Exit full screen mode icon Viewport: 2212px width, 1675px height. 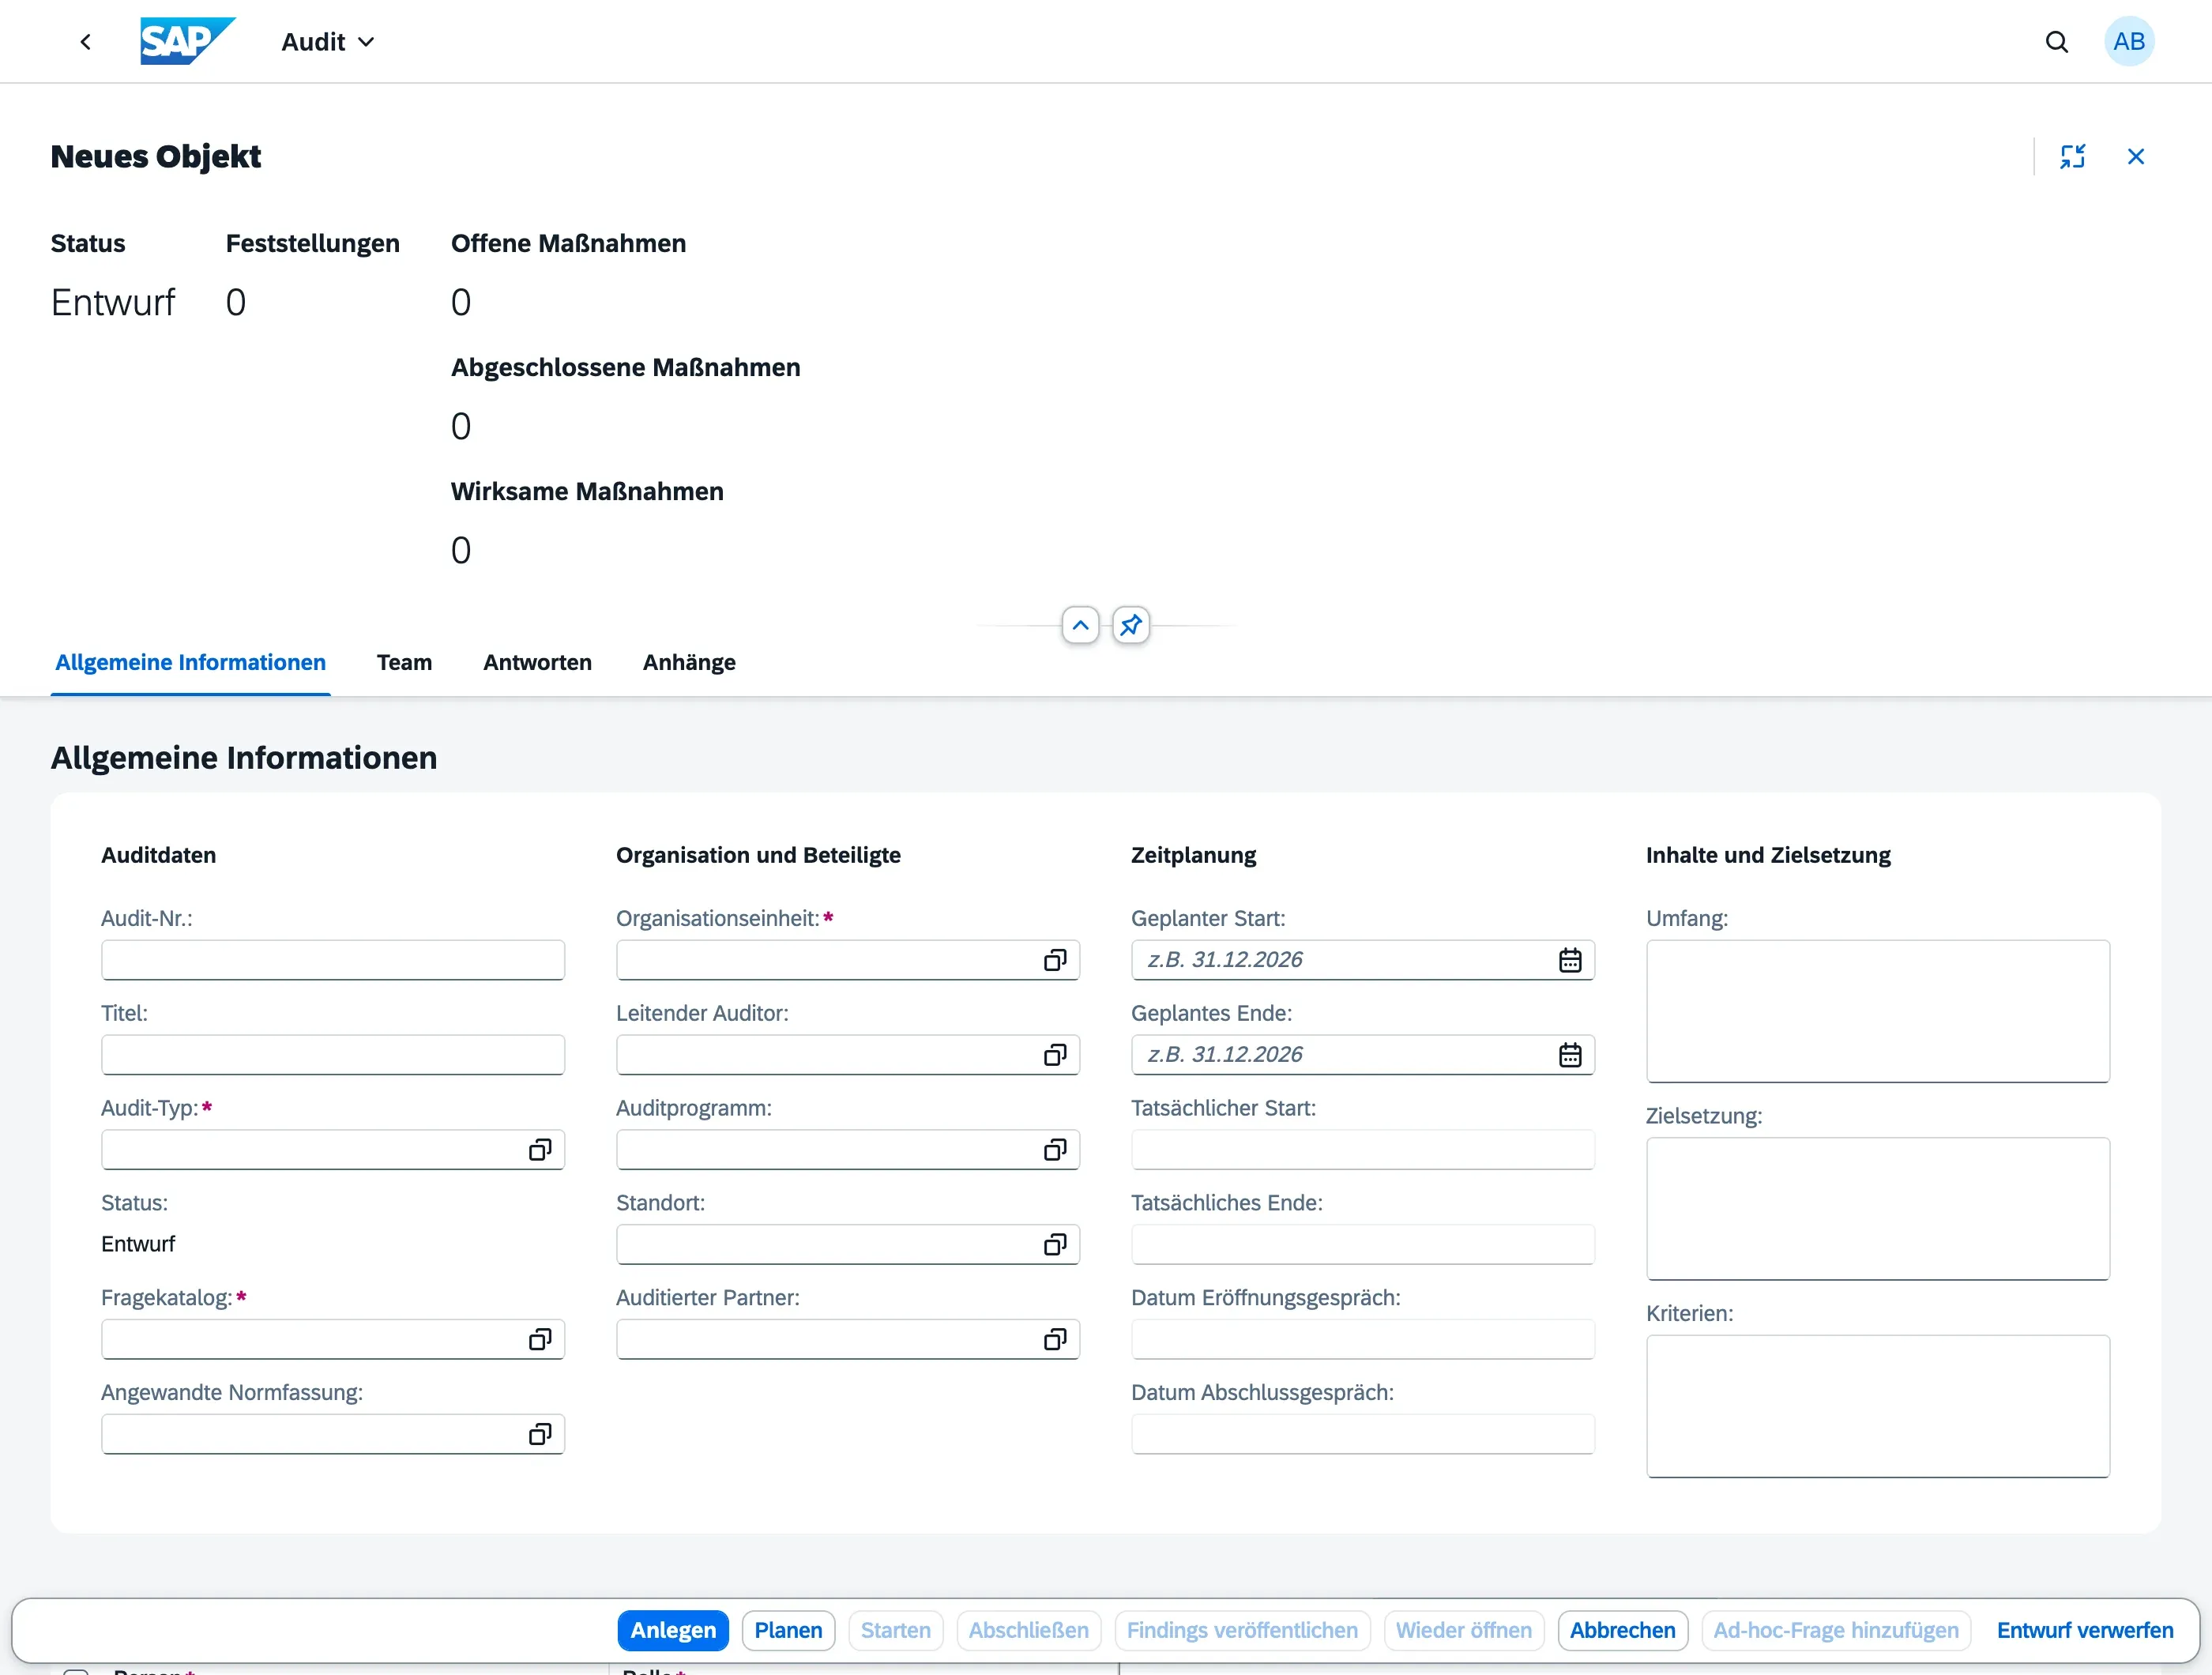coord(2073,156)
